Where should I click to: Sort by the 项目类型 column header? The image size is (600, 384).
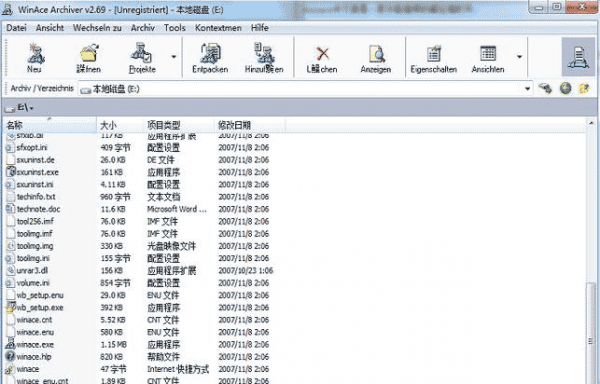coord(179,125)
